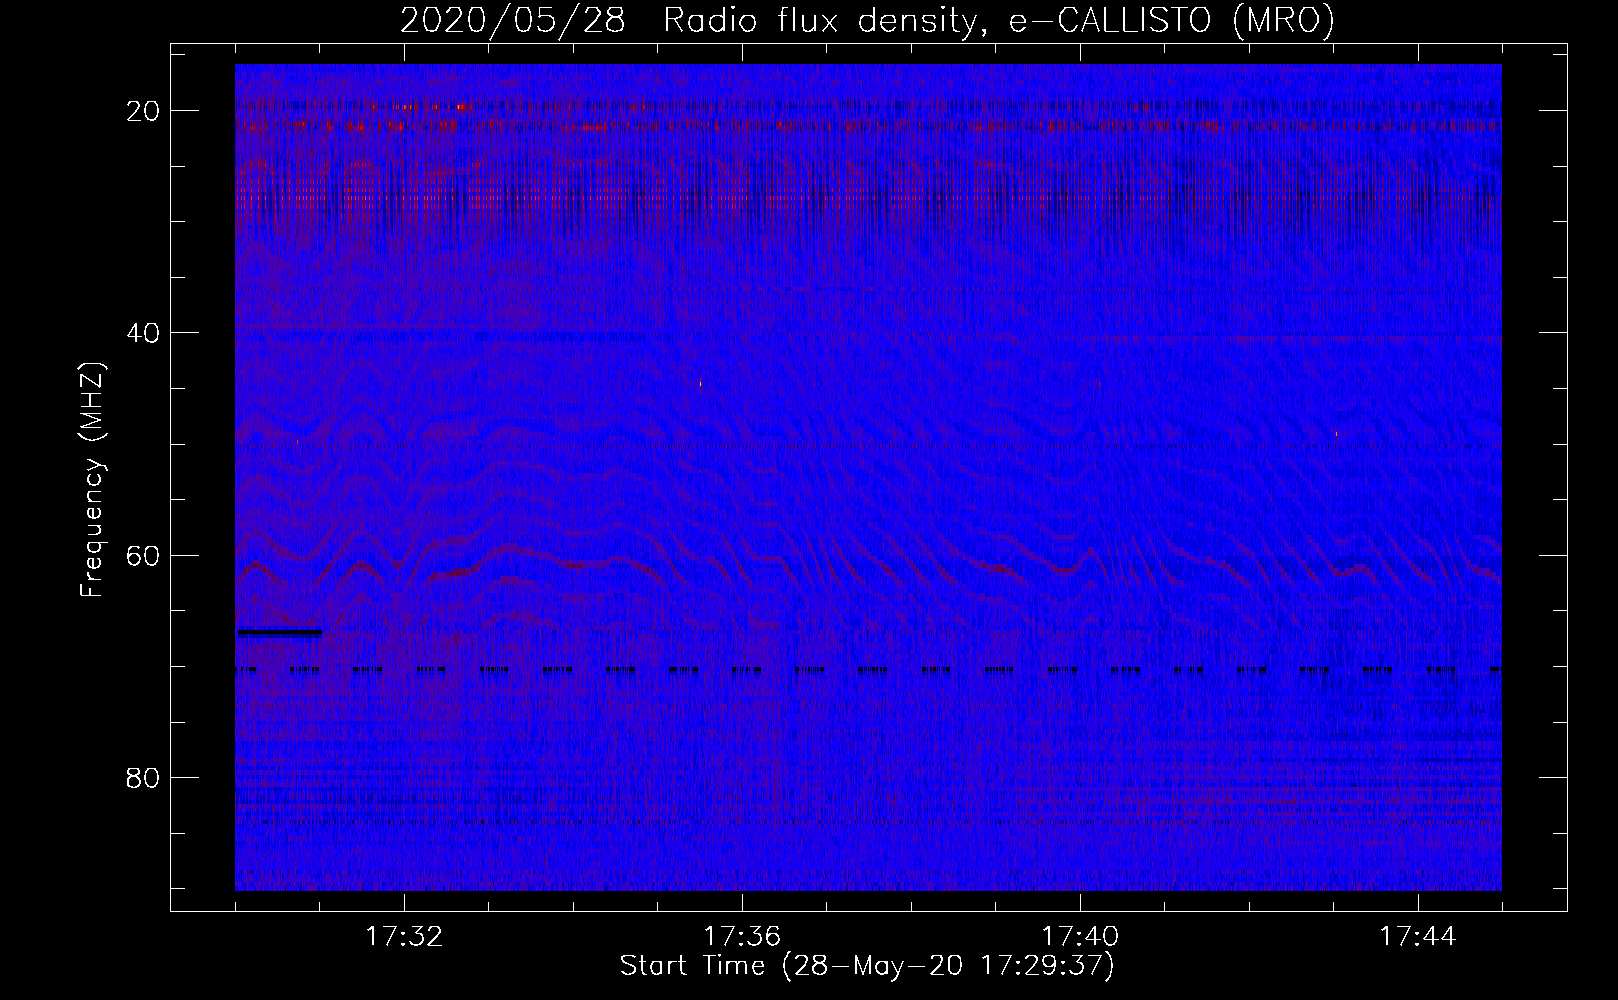Screen dimensions: 1618x1000
Task: Click the 'Start Time (28-May-20 17:29:37)' label
Action: [x=867, y=966]
